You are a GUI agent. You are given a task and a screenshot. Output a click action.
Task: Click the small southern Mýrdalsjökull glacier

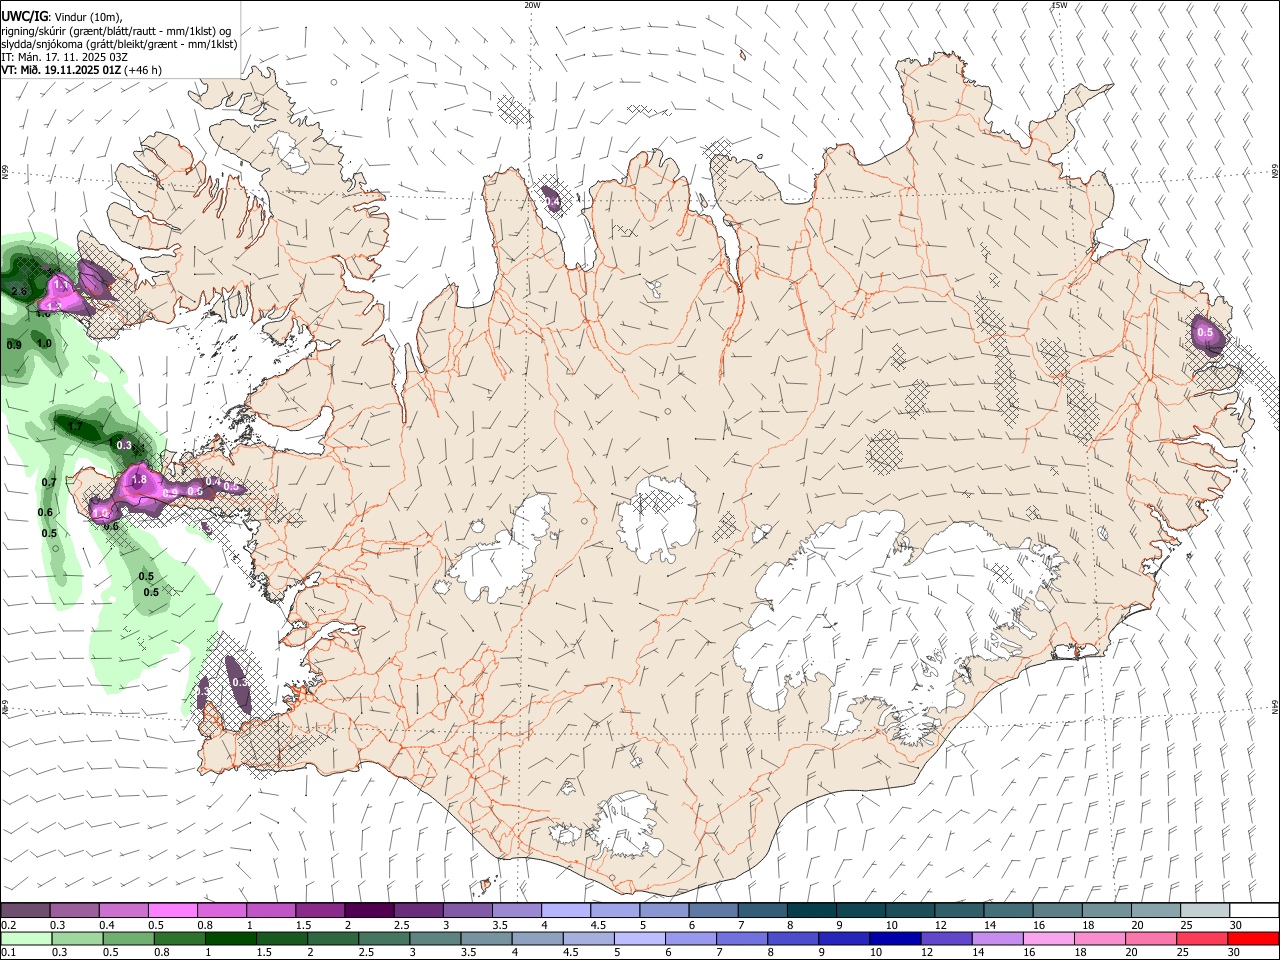tap(625, 825)
